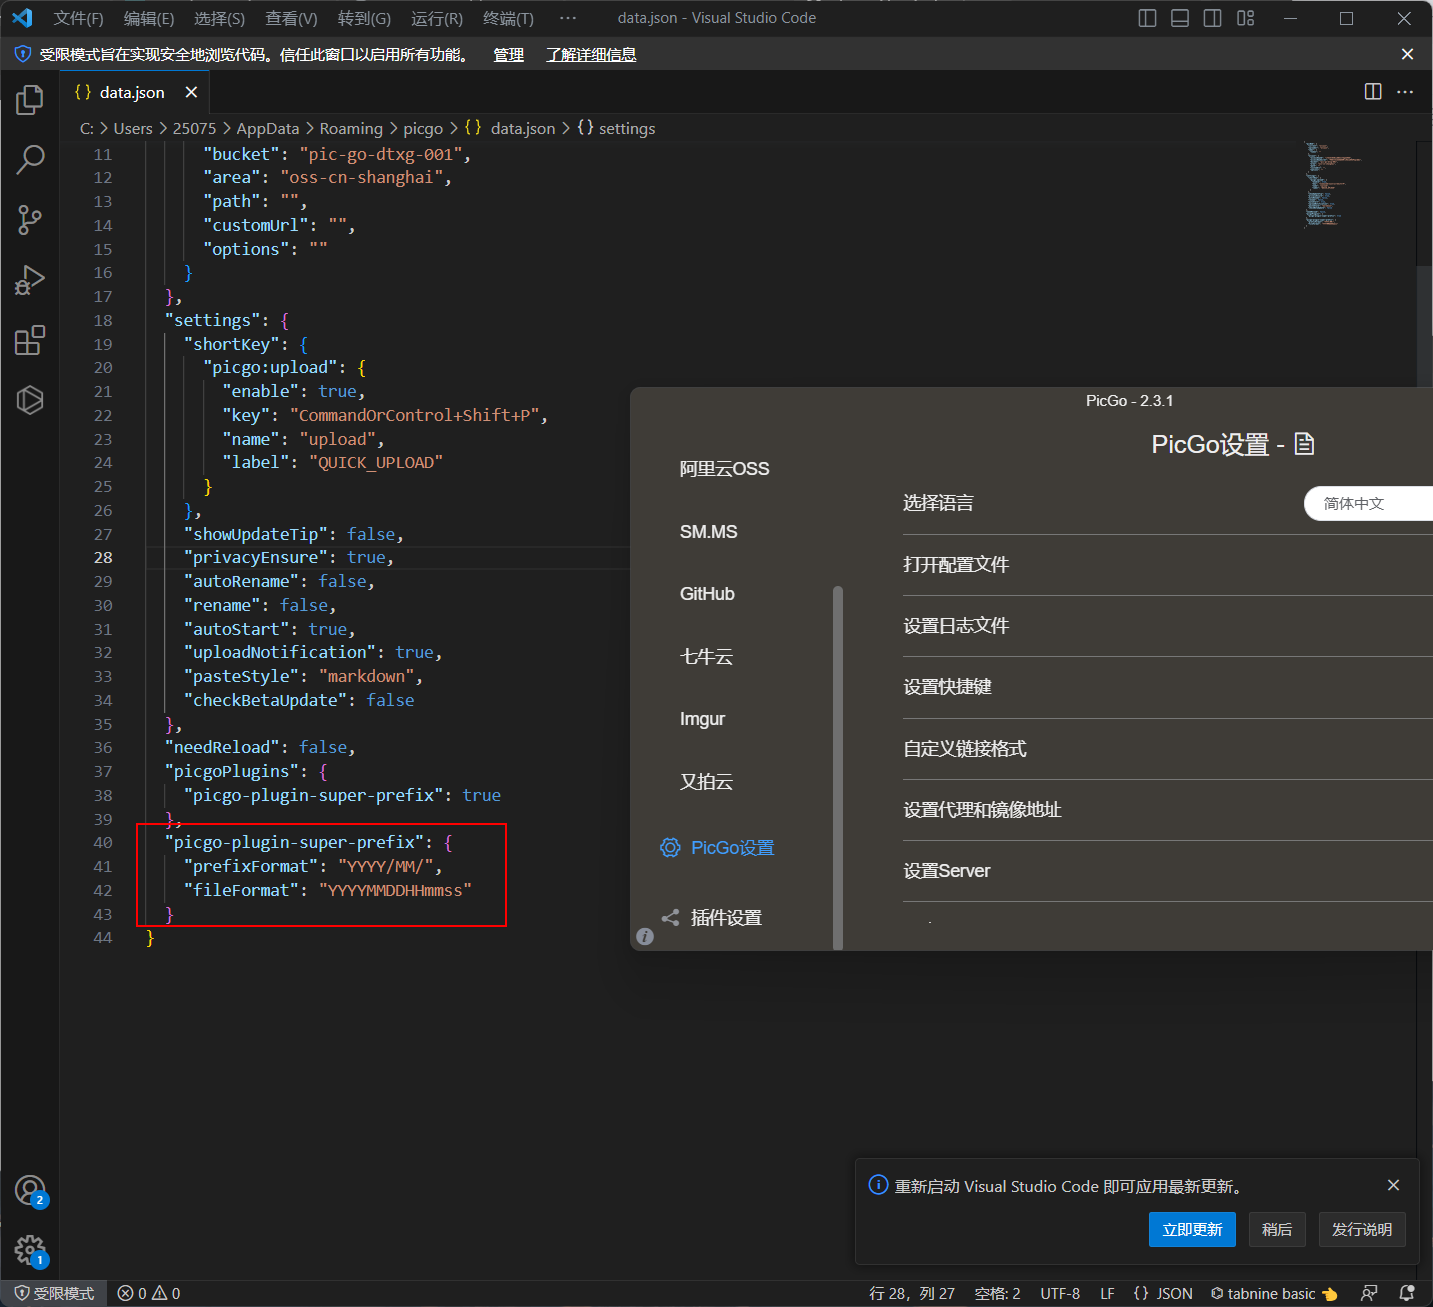Viewport: 1433px width, 1307px height.
Task: Click the 稍后 button
Action: 1277,1229
